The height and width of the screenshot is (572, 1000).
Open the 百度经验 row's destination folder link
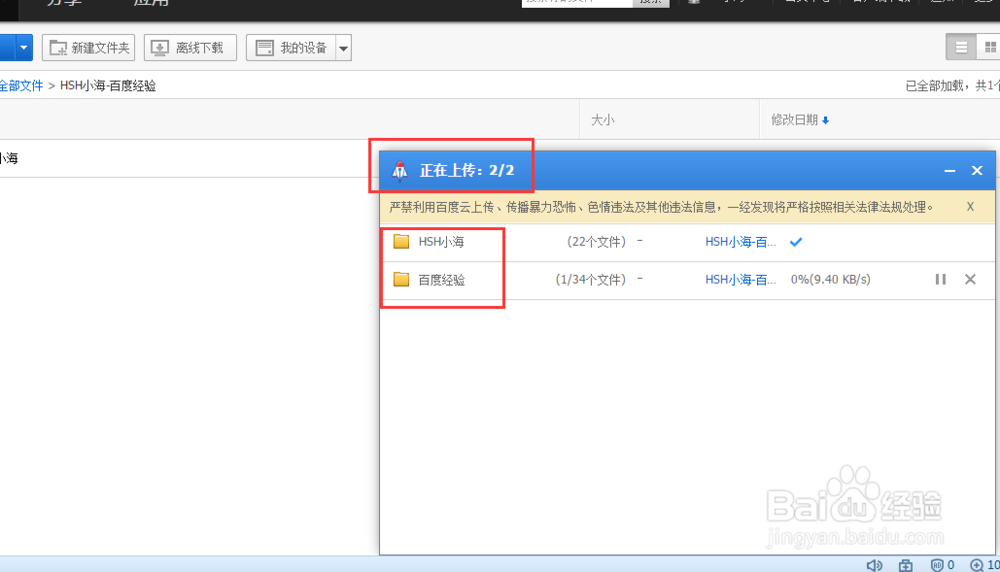(740, 279)
